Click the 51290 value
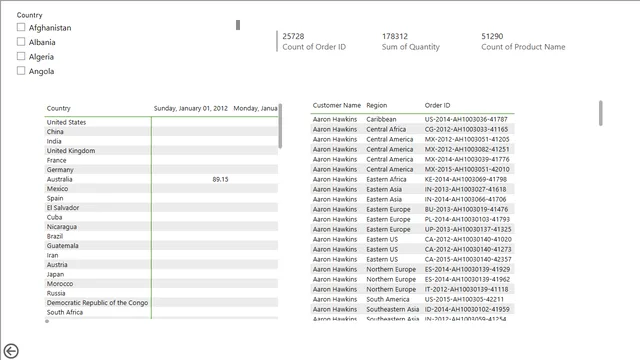This screenshot has width=640, height=360. 492,36
